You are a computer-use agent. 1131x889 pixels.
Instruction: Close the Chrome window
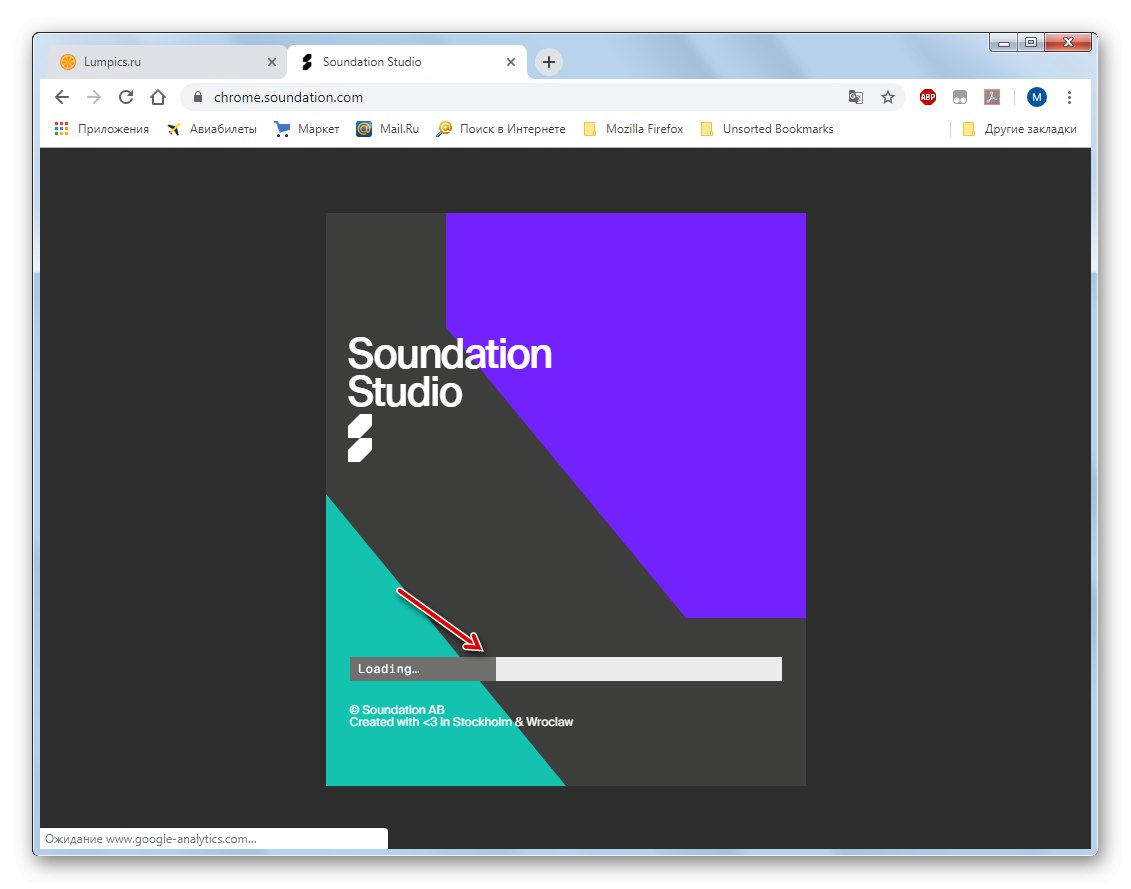1068,43
